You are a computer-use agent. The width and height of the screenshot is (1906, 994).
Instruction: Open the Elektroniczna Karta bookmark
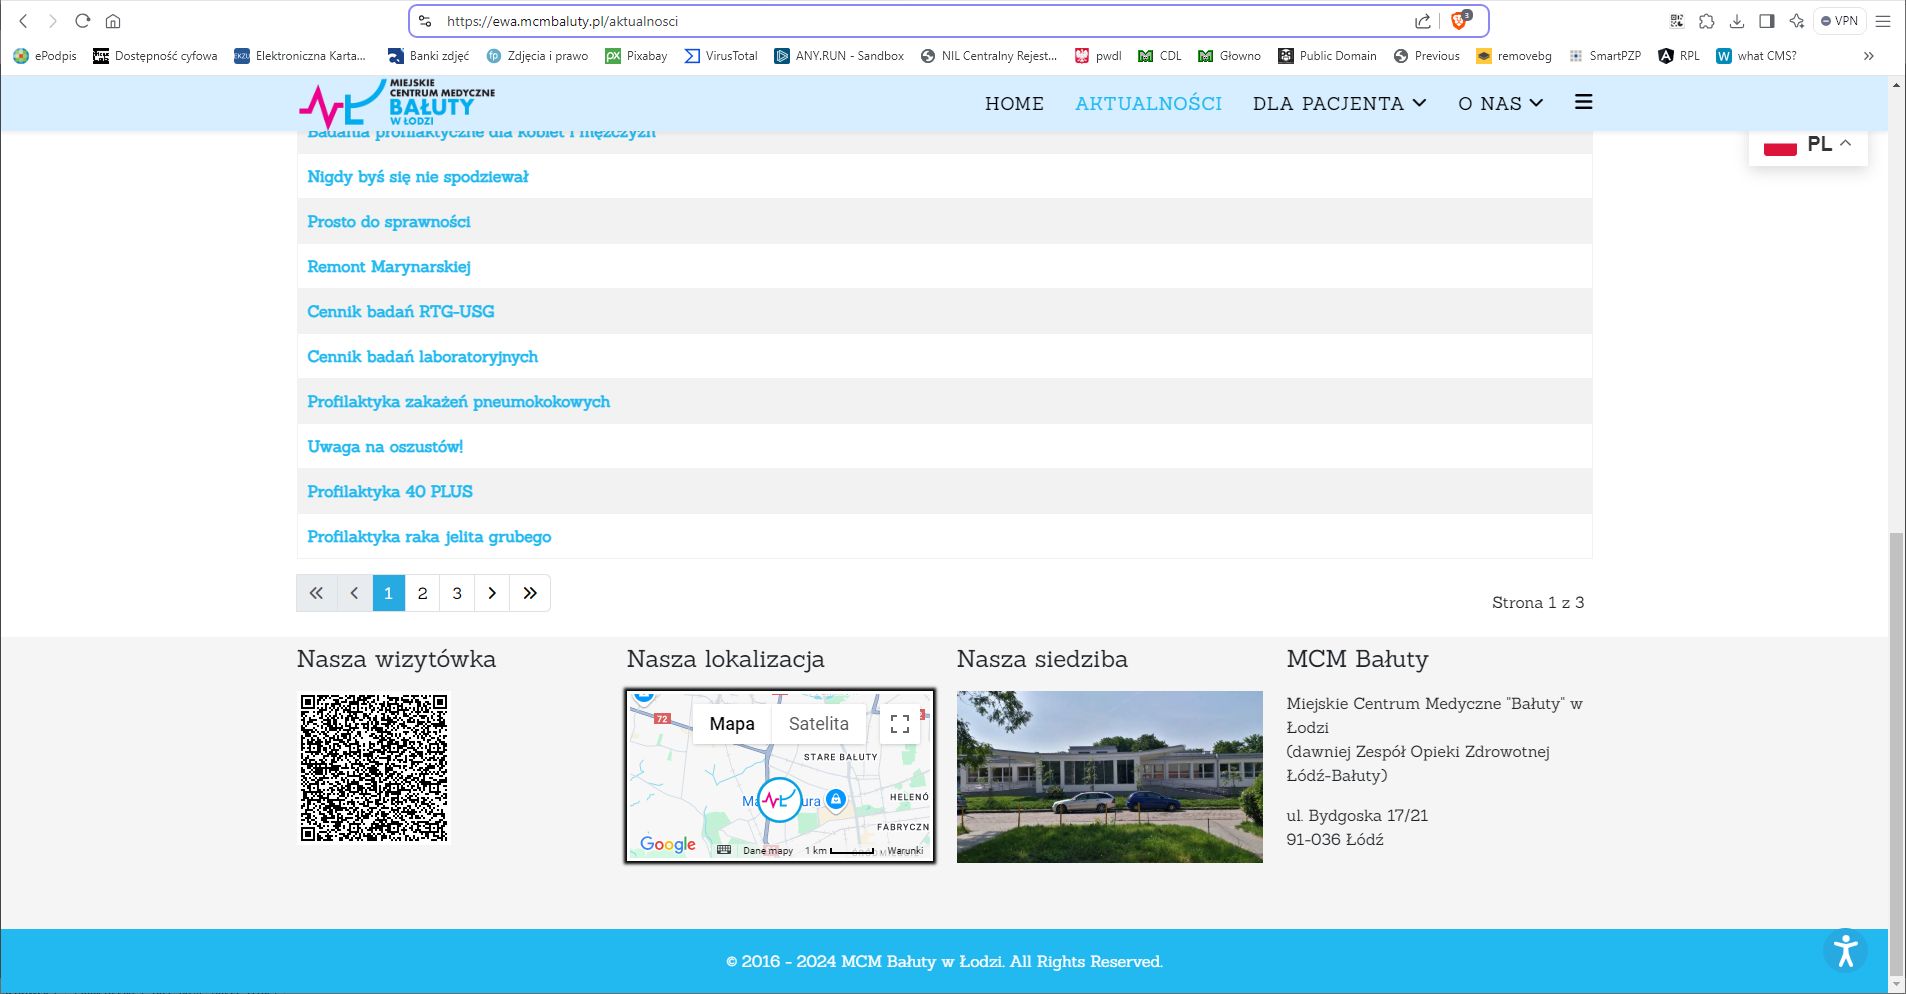point(300,56)
